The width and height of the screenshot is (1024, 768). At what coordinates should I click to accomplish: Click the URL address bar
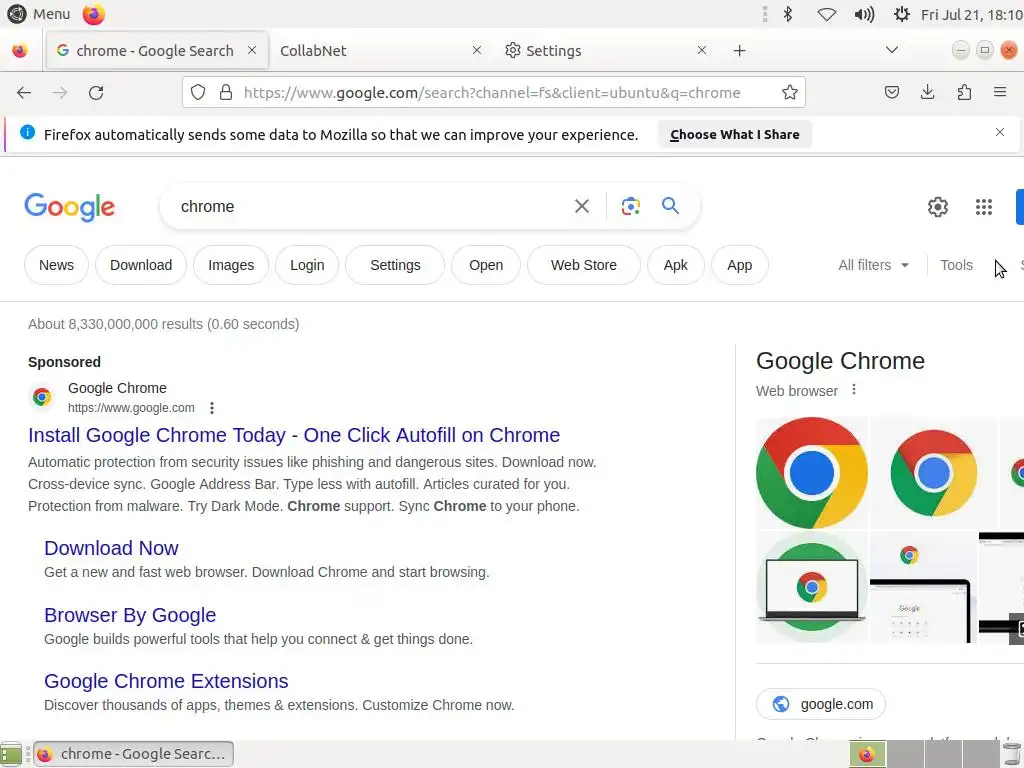coord(492,93)
